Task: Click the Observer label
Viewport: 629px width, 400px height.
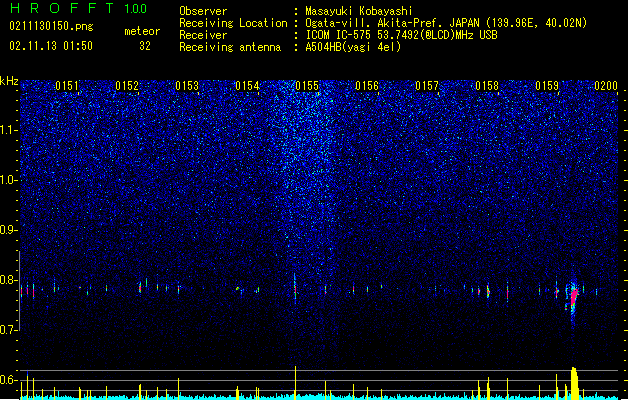Action: tap(203, 11)
